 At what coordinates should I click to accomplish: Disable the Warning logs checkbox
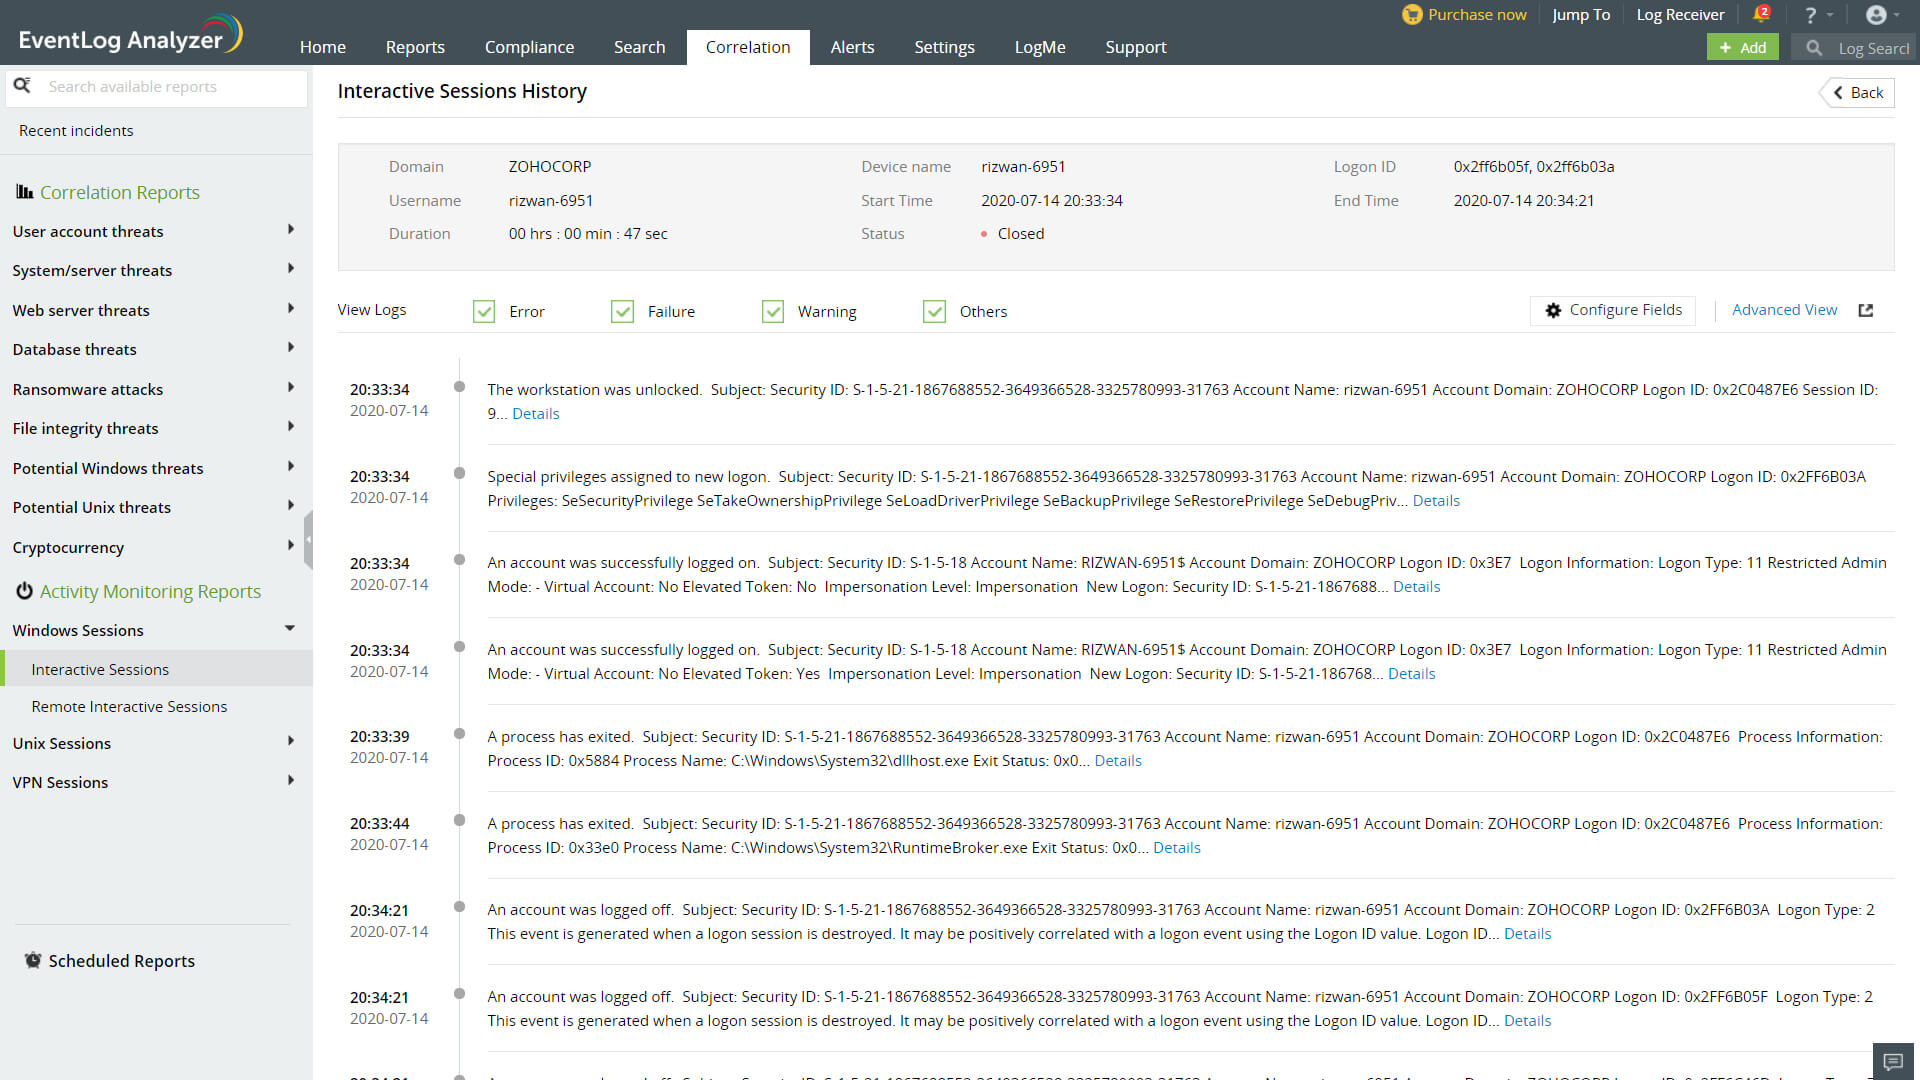pos(773,311)
